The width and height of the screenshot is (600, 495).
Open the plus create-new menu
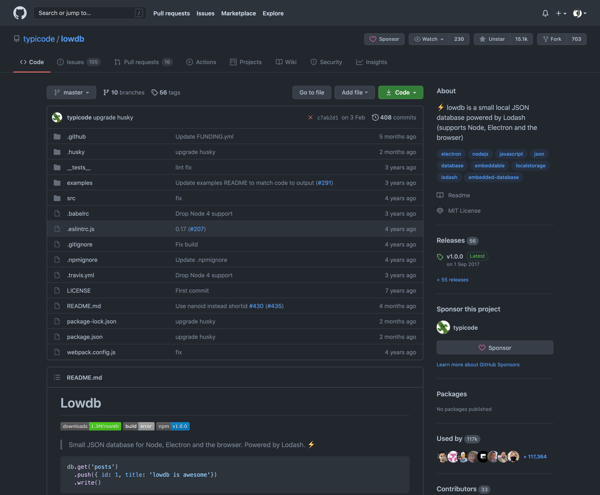coord(561,13)
